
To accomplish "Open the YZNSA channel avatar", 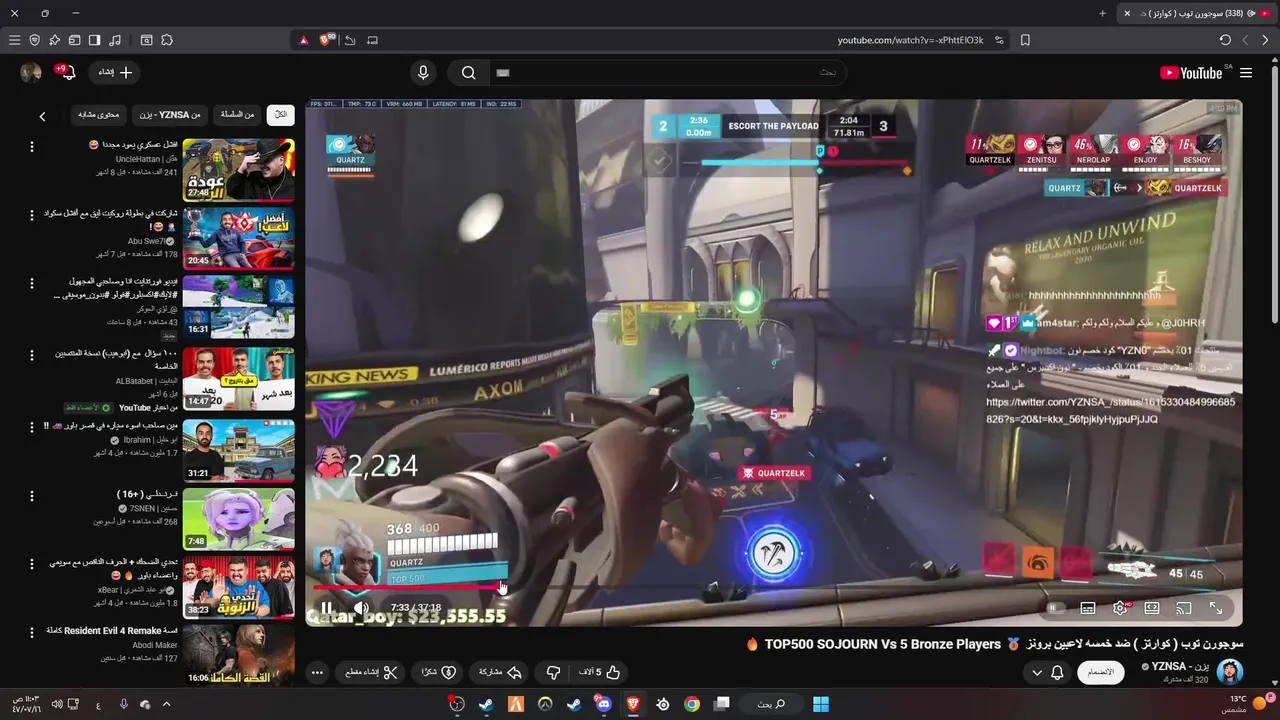I will click(1230, 671).
